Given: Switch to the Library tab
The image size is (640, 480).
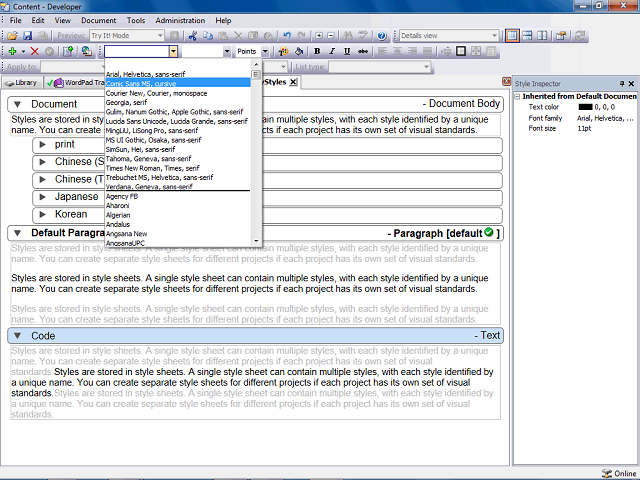Looking at the screenshot, I should pyautogui.click(x=22, y=83).
